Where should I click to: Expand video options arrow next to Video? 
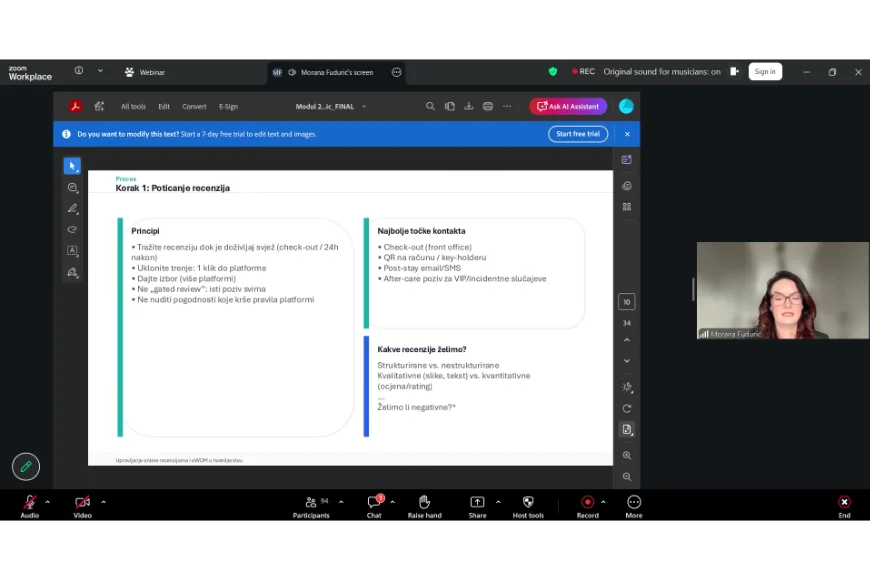[x=103, y=502]
